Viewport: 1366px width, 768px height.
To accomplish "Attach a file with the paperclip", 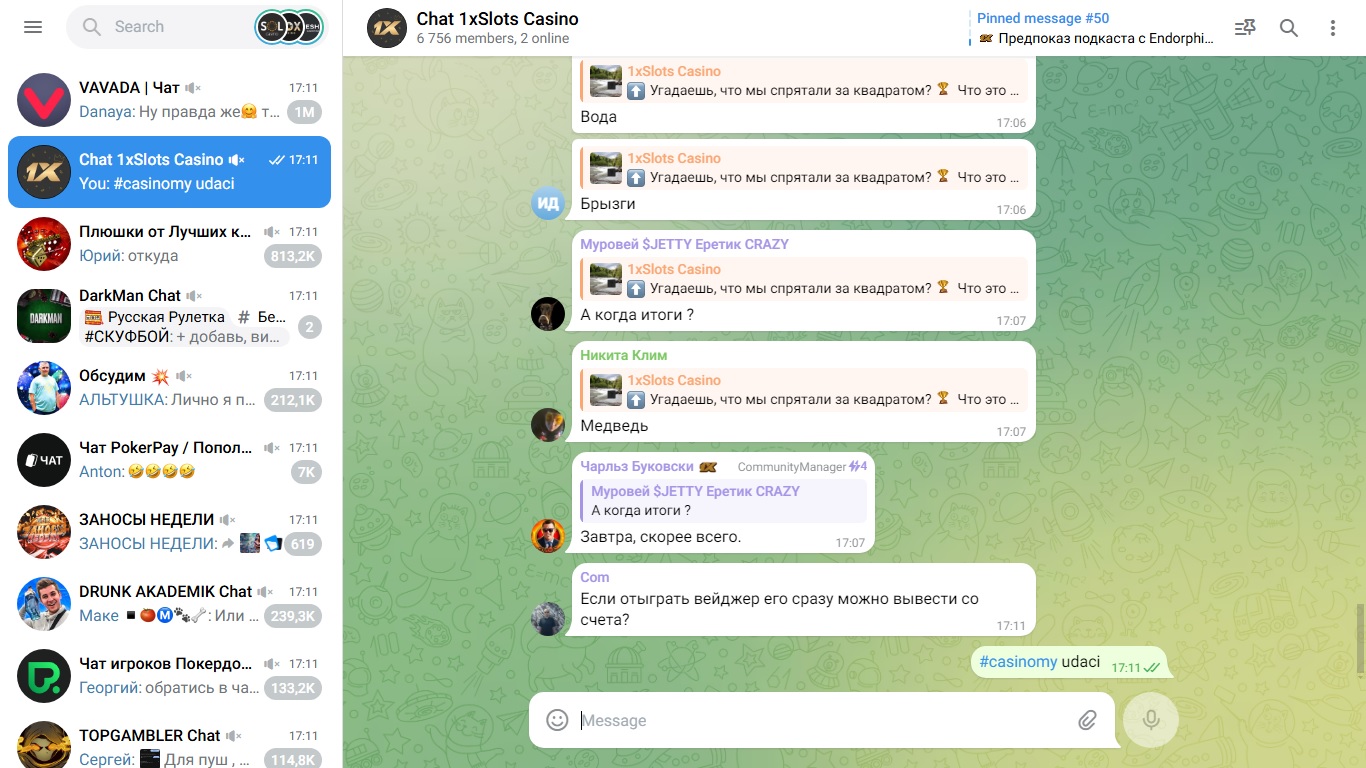I will click(x=1087, y=720).
